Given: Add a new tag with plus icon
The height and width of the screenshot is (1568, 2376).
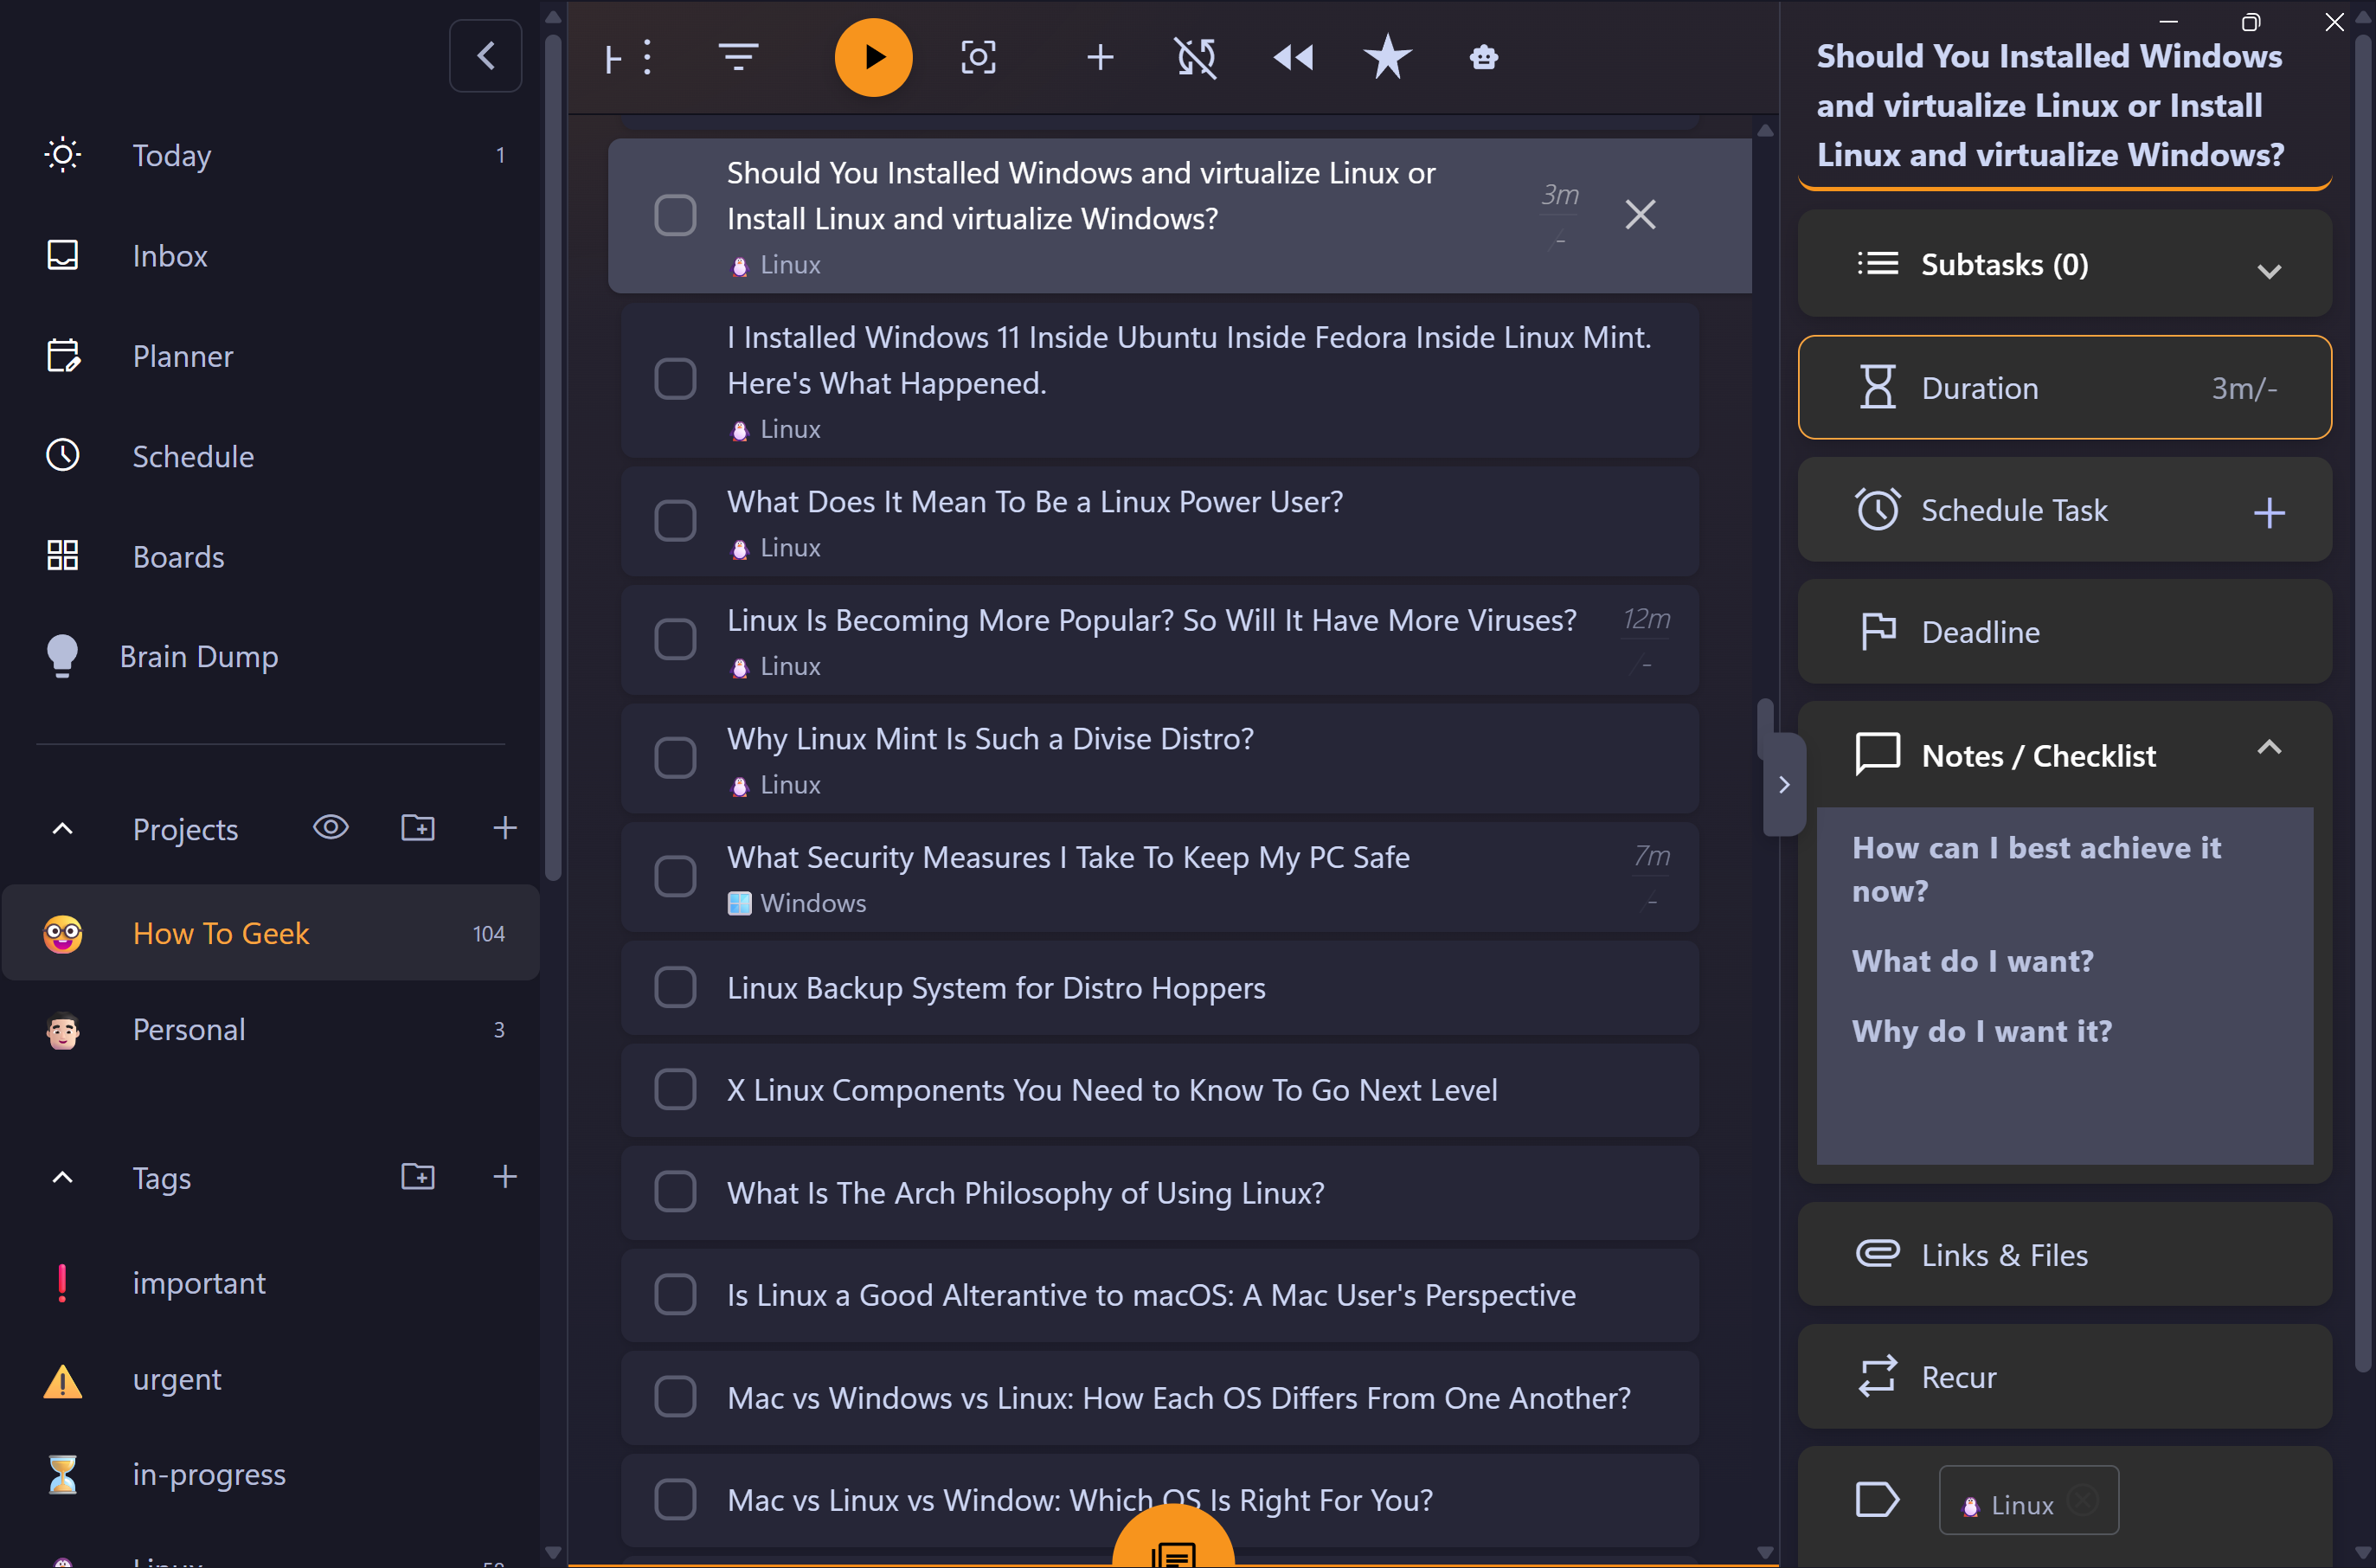Looking at the screenshot, I should (504, 1176).
